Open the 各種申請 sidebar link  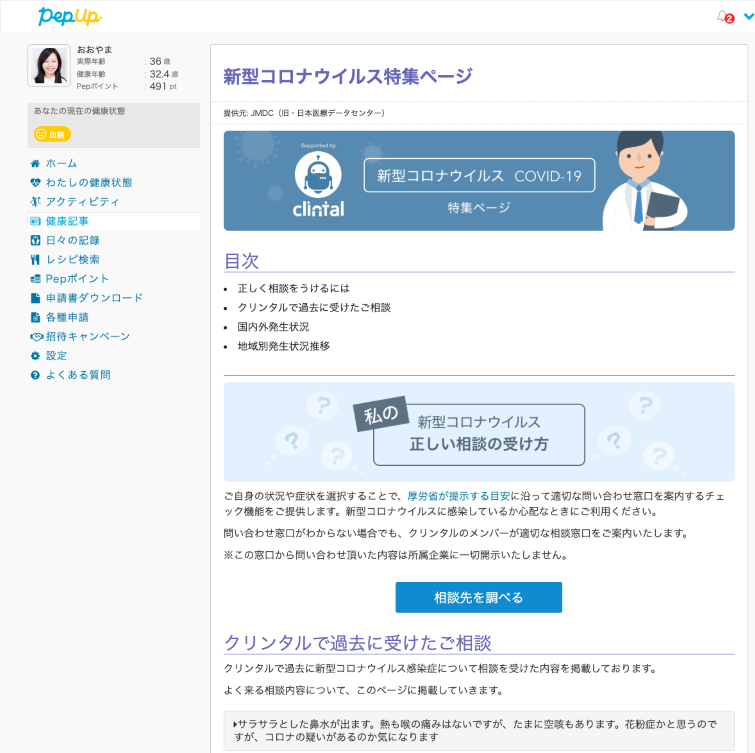pyautogui.click(x=67, y=317)
